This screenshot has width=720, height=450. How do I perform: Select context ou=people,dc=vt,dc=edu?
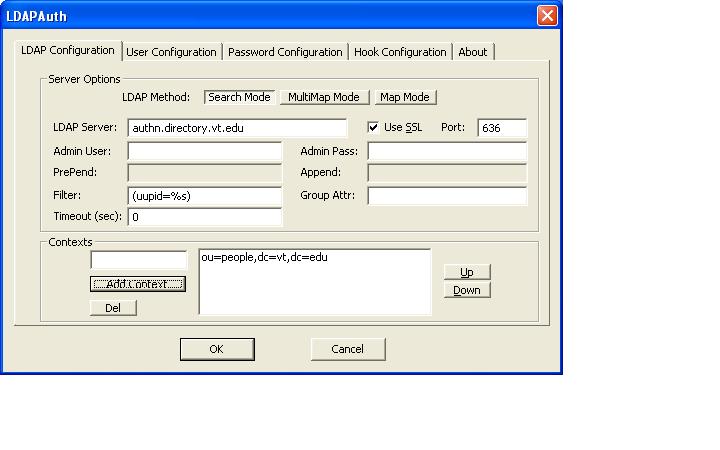click(264, 257)
